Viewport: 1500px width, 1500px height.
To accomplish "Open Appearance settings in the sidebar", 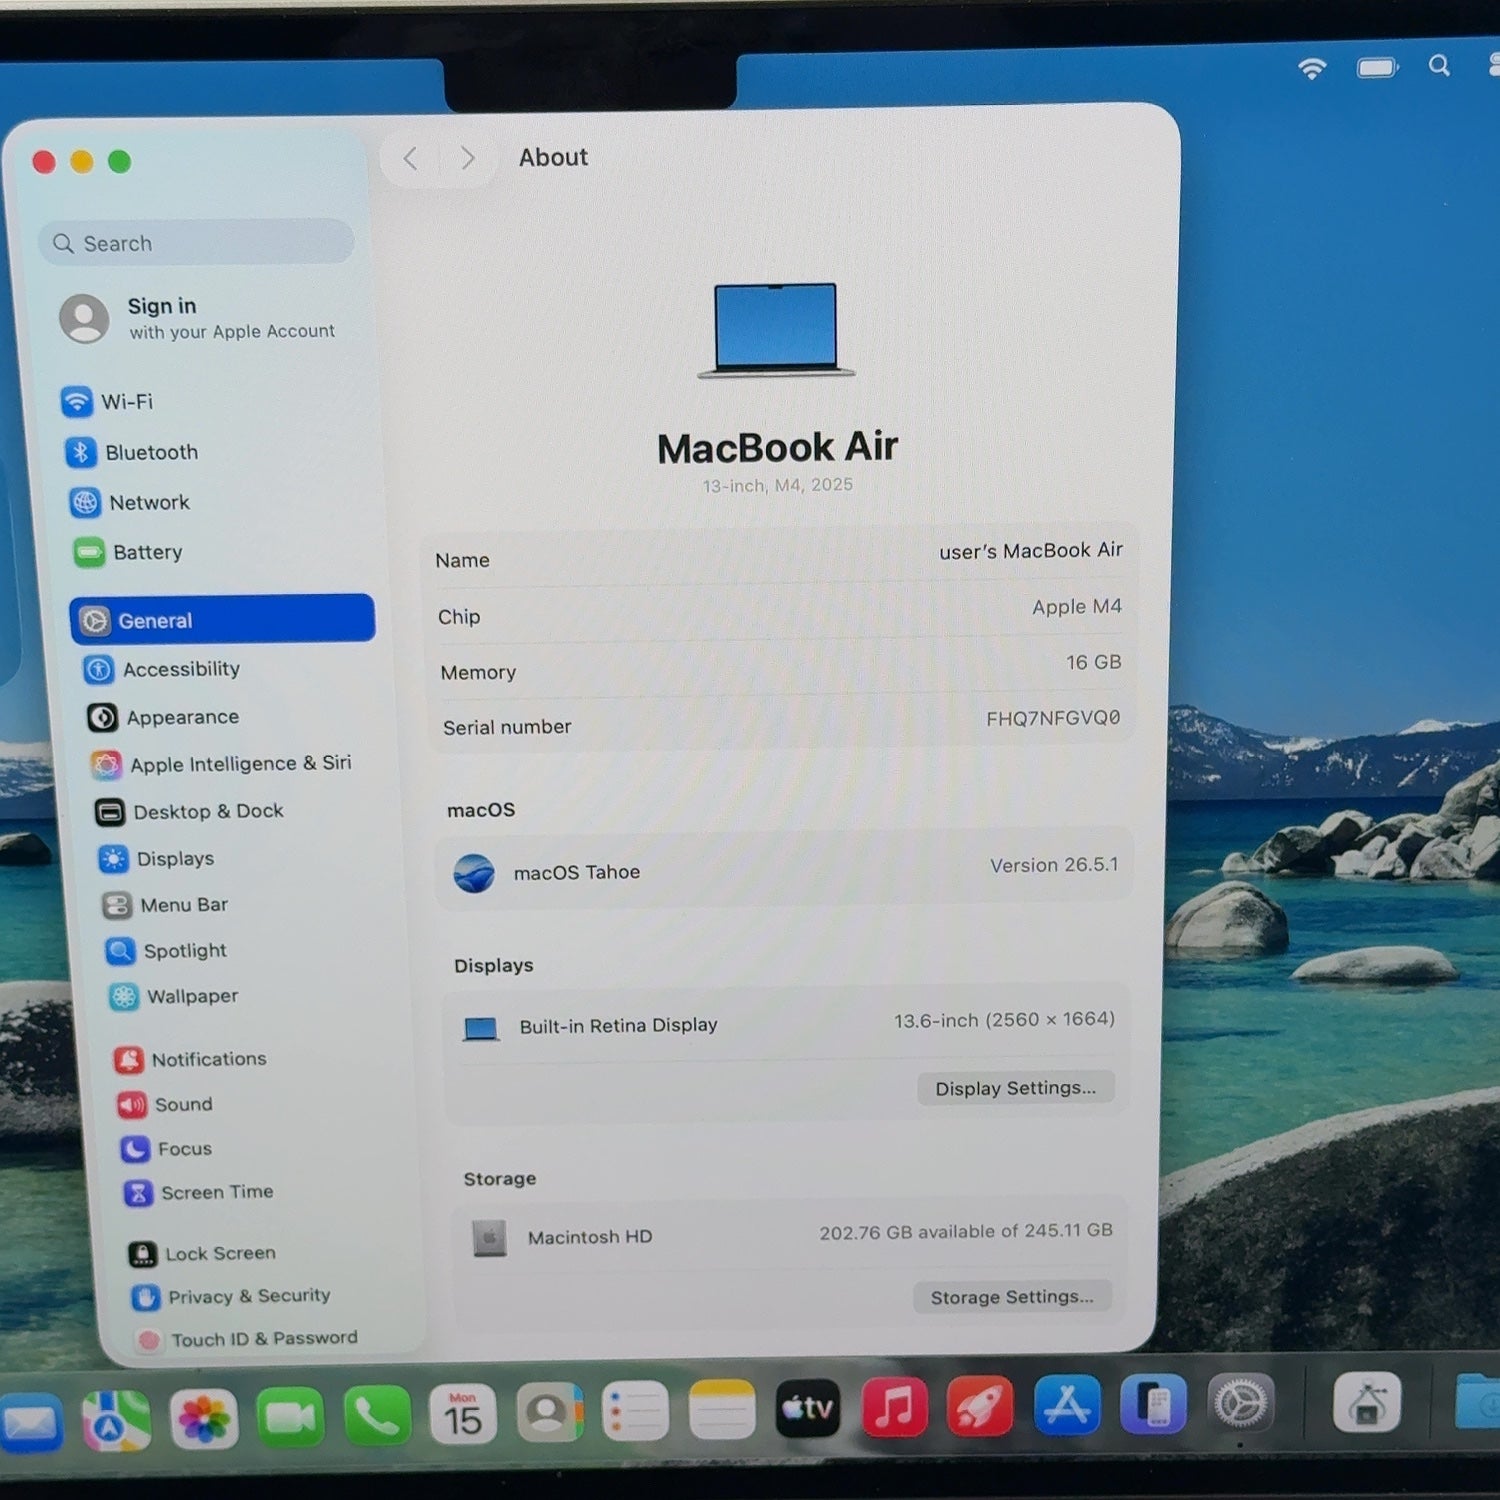I will [x=164, y=717].
